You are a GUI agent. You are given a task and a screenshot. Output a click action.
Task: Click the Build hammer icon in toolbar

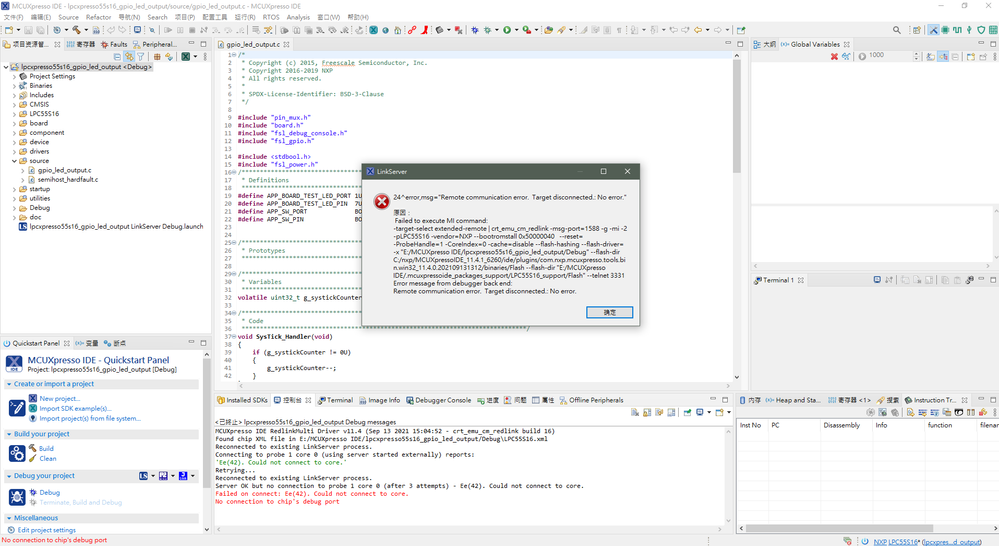76,30
